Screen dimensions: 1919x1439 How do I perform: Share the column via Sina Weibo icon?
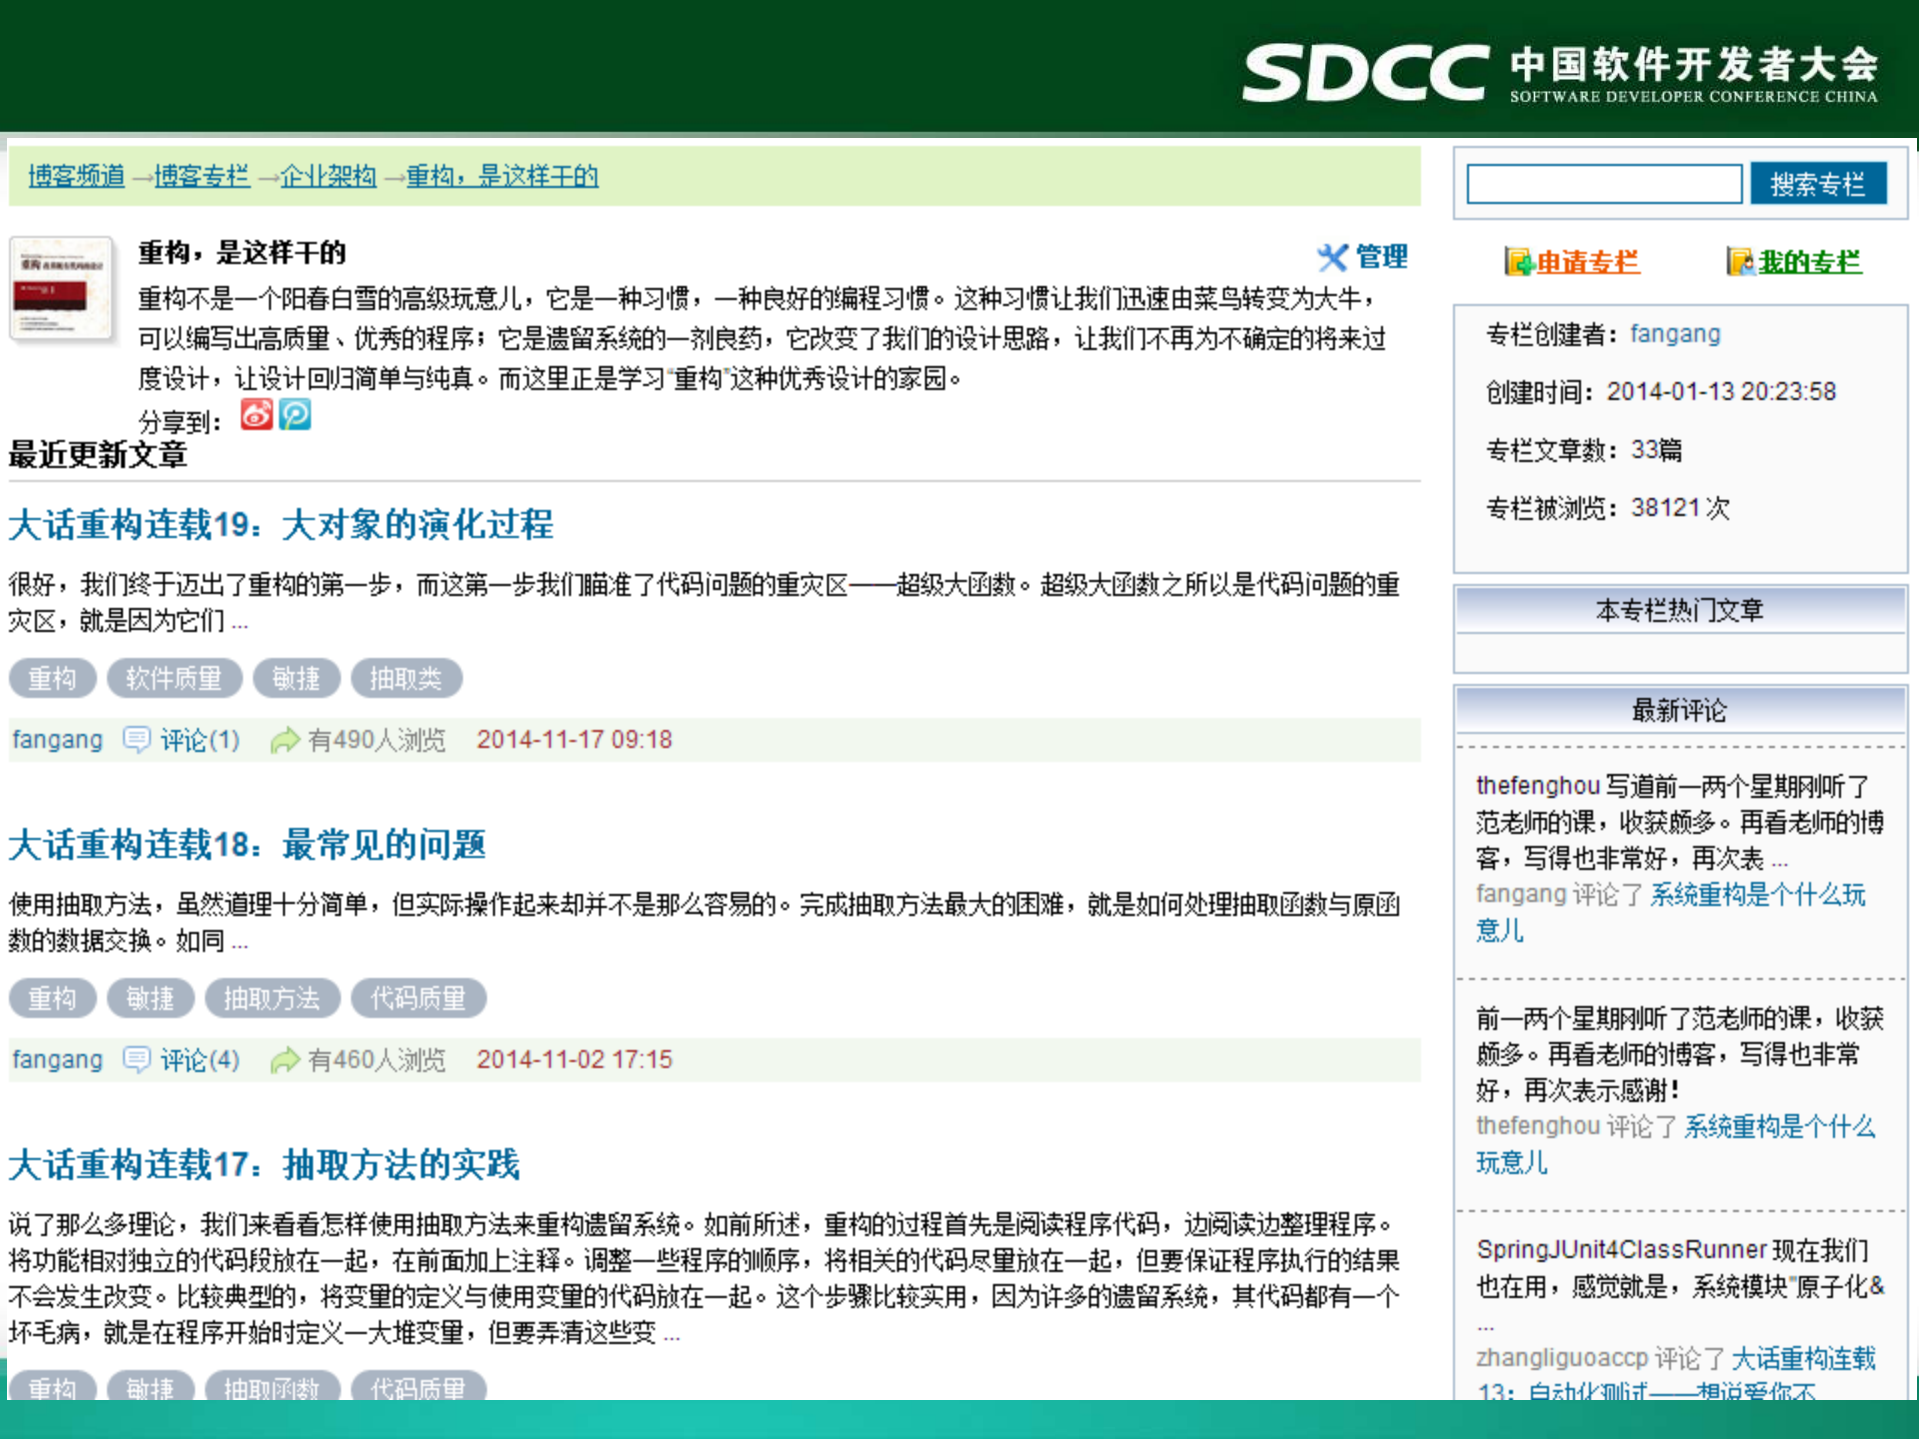pos(257,414)
